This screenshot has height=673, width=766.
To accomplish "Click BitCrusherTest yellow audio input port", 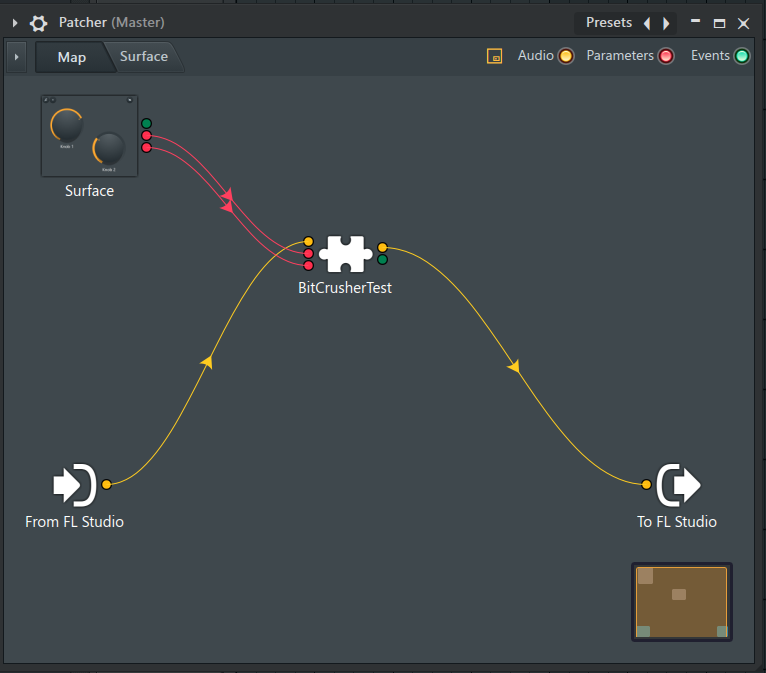I will tap(308, 242).
